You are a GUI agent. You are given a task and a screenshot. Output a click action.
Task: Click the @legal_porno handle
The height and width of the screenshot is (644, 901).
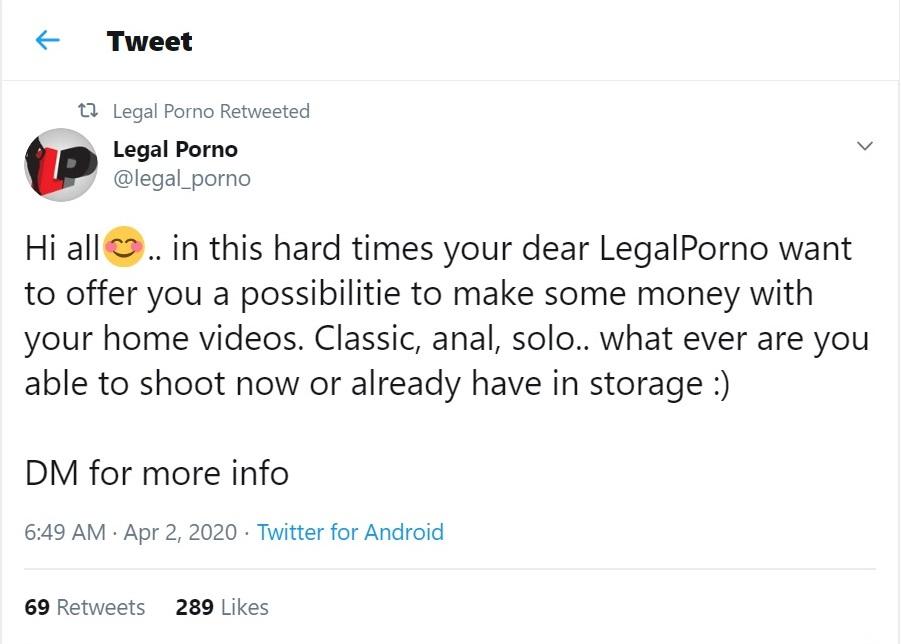click(x=181, y=178)
